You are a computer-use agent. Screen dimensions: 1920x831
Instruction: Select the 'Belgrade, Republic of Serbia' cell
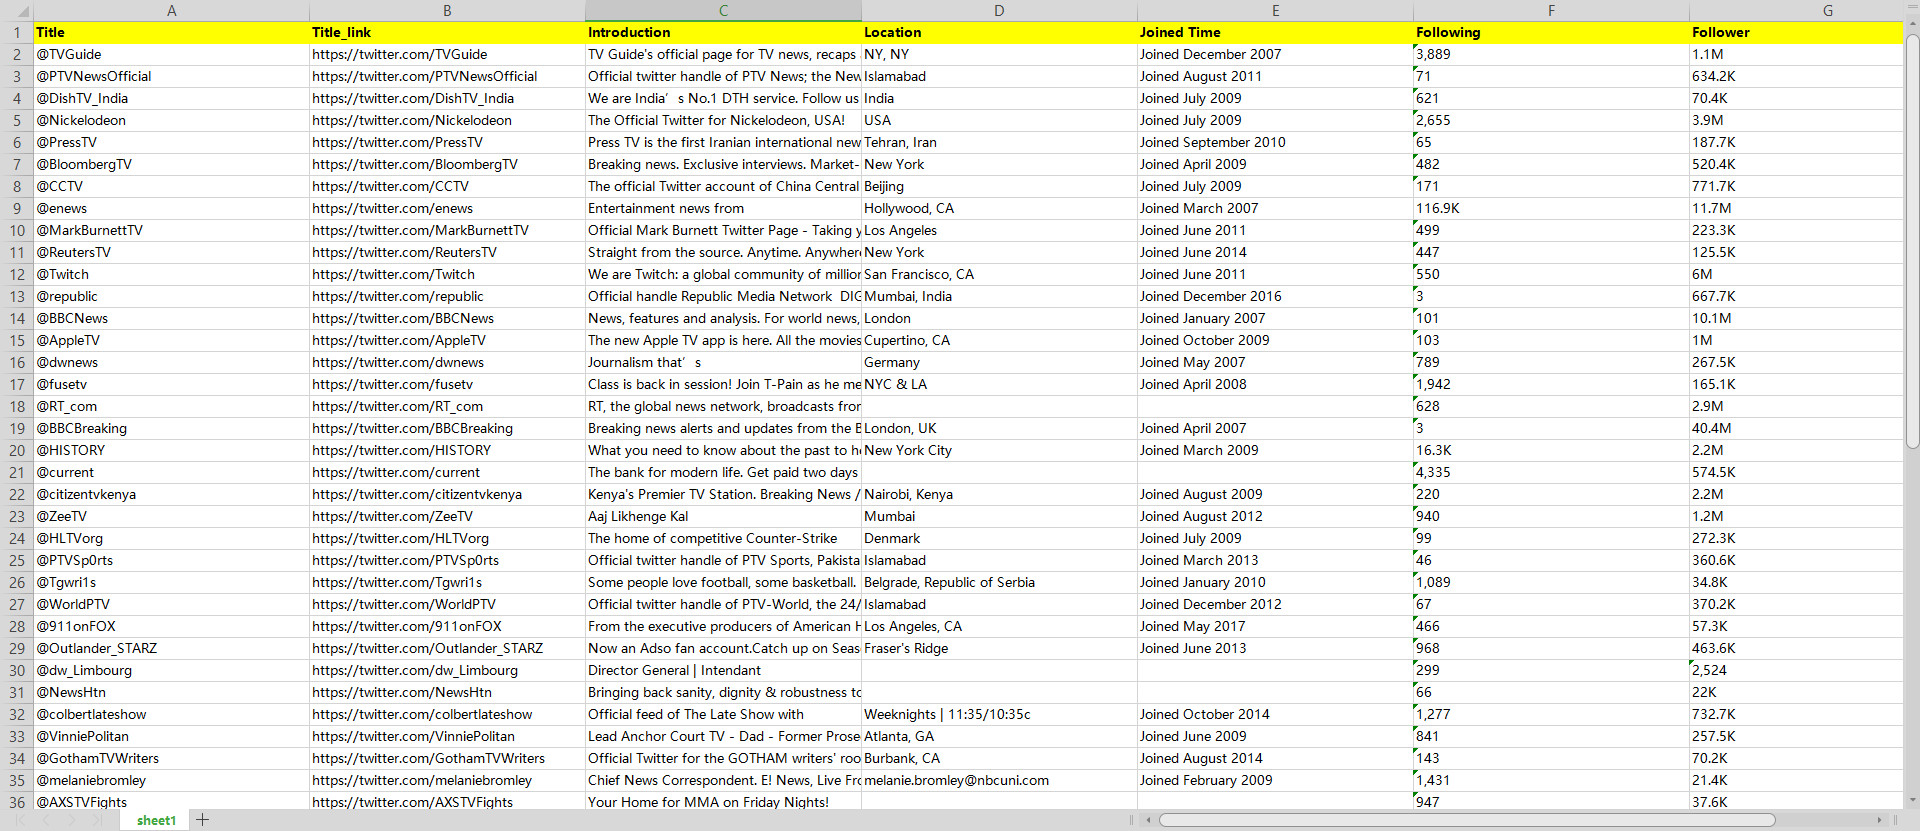click(999, 582)
